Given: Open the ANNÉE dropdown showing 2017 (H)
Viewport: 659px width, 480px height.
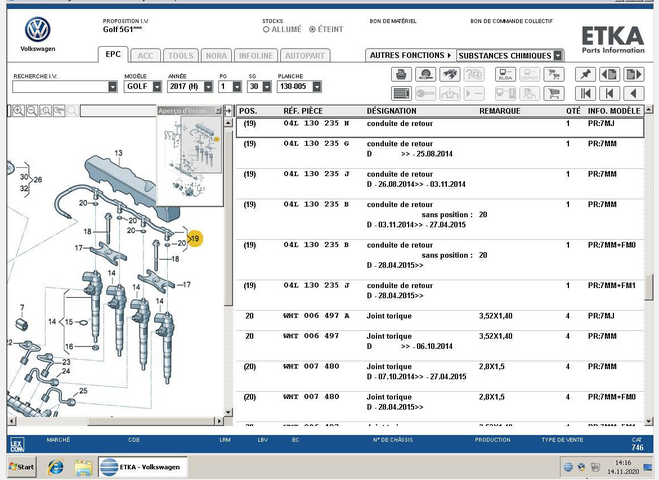Looking at the screenshot, I should 208,87.
